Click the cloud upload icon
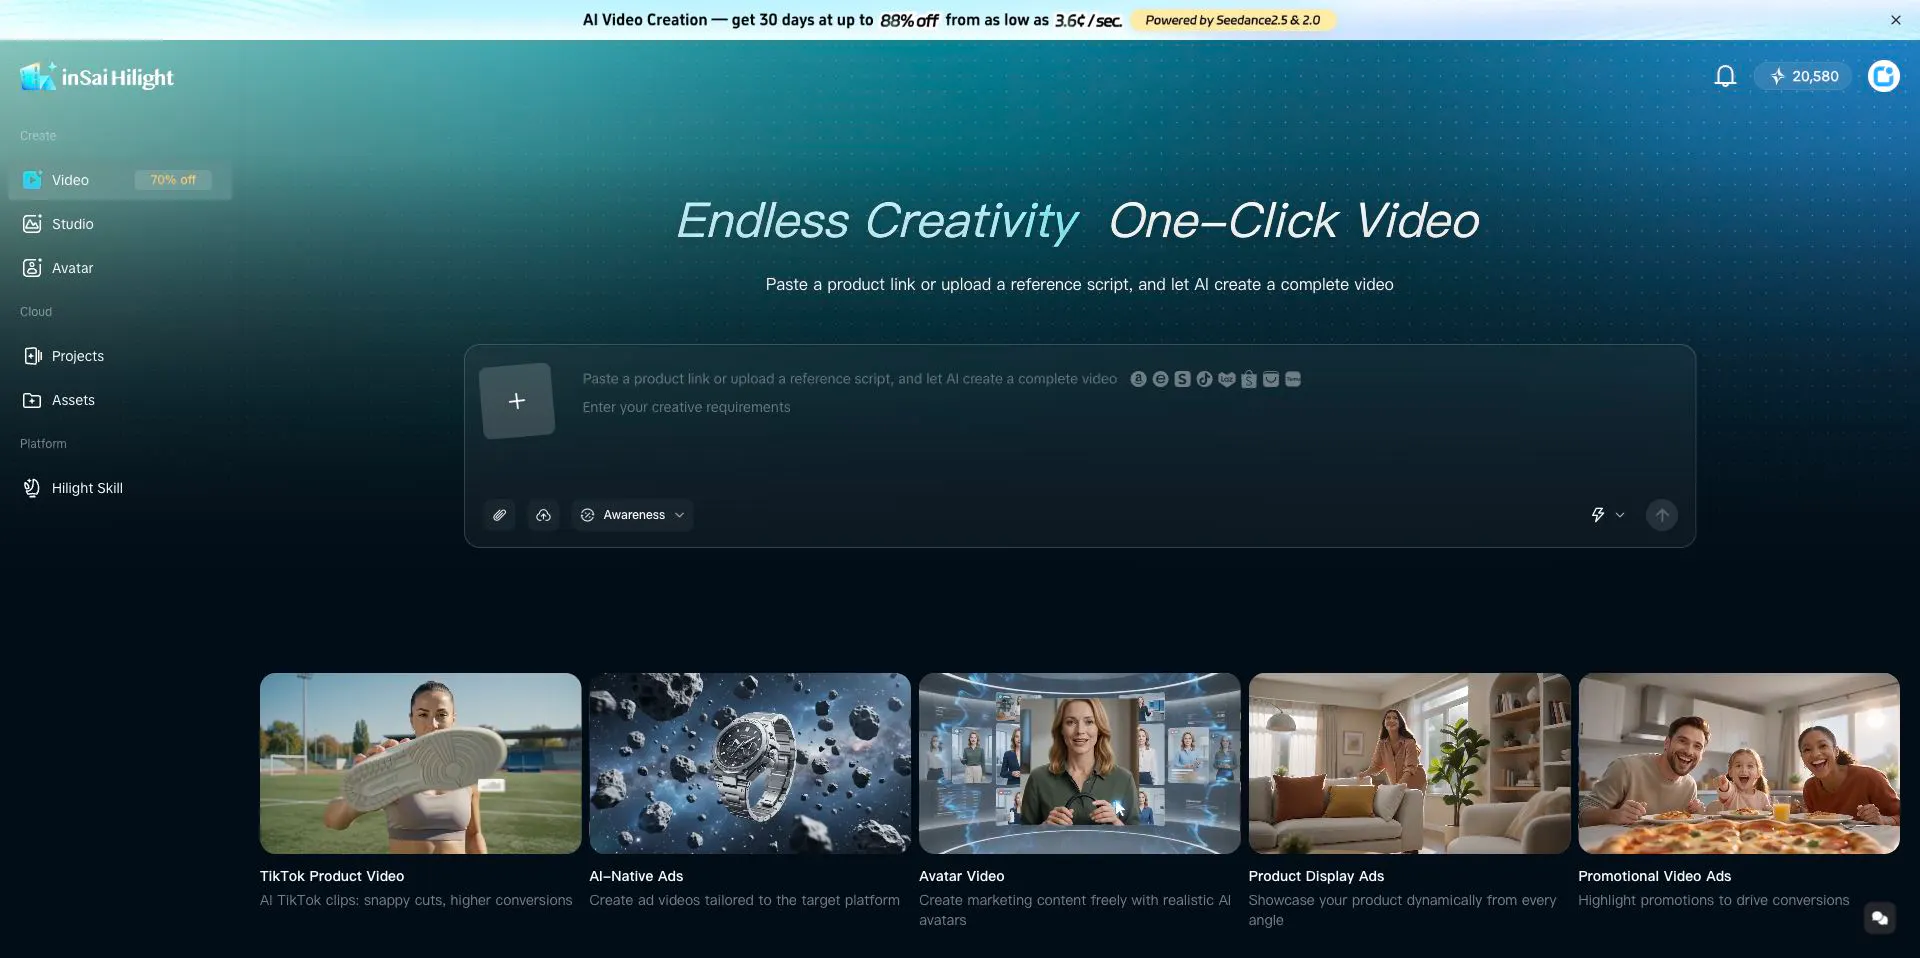The image size is (1920, 958). [543, 515]
